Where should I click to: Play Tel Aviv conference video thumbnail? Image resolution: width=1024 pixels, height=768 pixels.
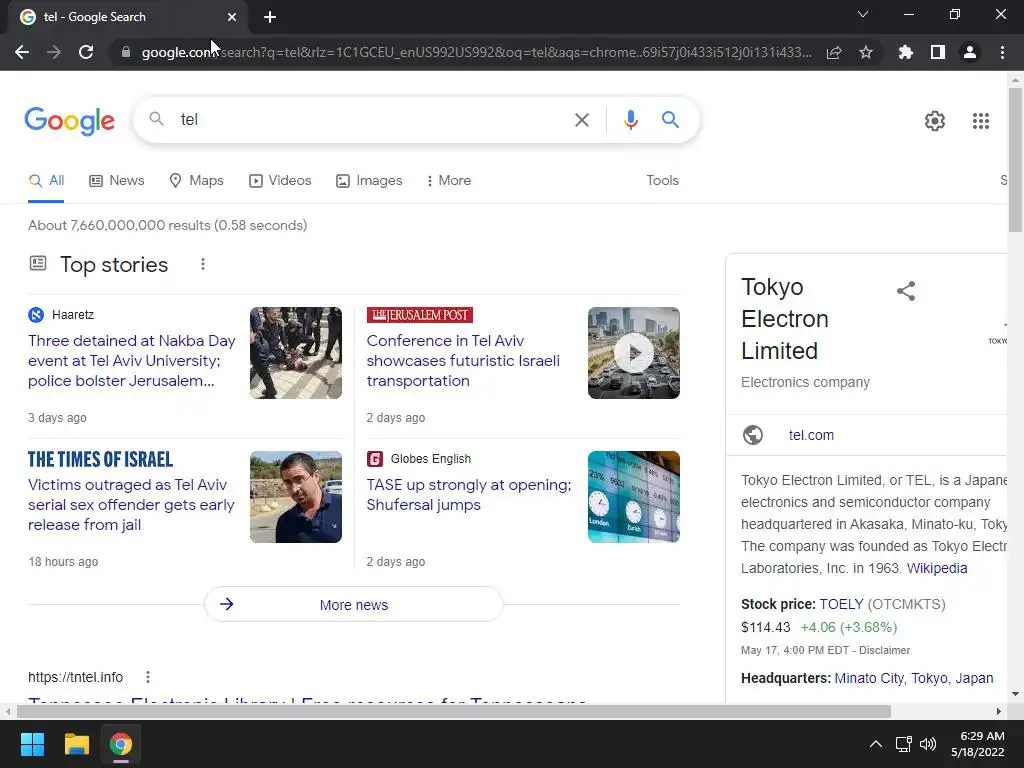pyautogui.click(x=633, y=353)
